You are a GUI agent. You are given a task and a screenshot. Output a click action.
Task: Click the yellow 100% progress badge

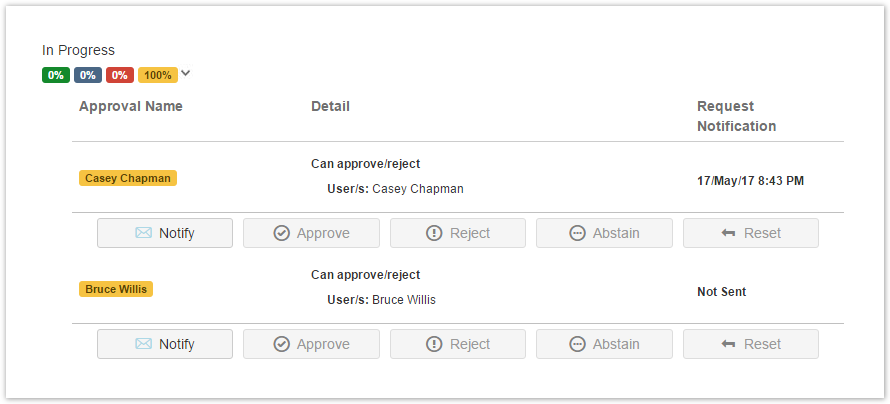157,75
